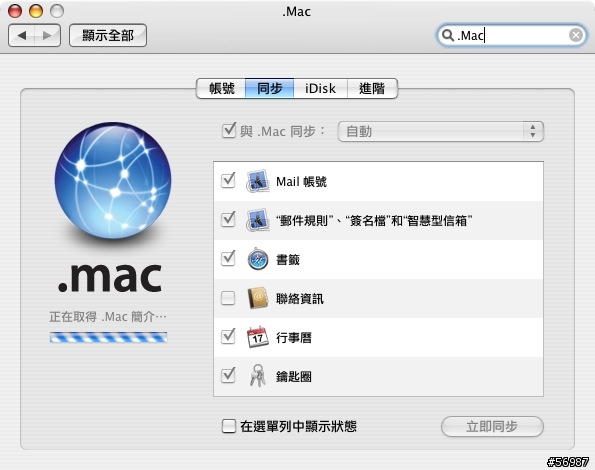Click the iCal calendar icon beside 行事曆
The image size is (595, 470).
tap(258, 337)
